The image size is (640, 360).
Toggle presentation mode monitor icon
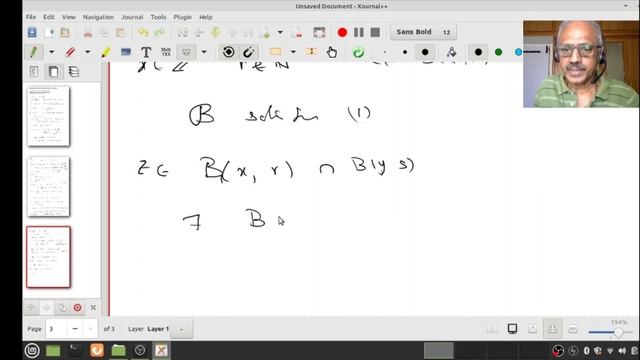point(512,329)
